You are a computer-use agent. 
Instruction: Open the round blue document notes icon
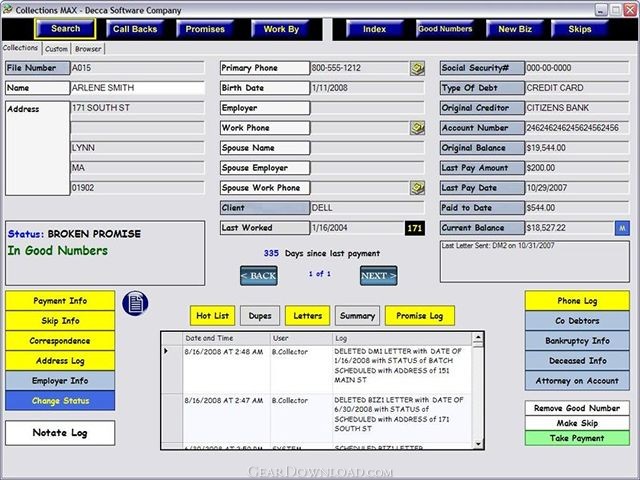pos(135,303)
